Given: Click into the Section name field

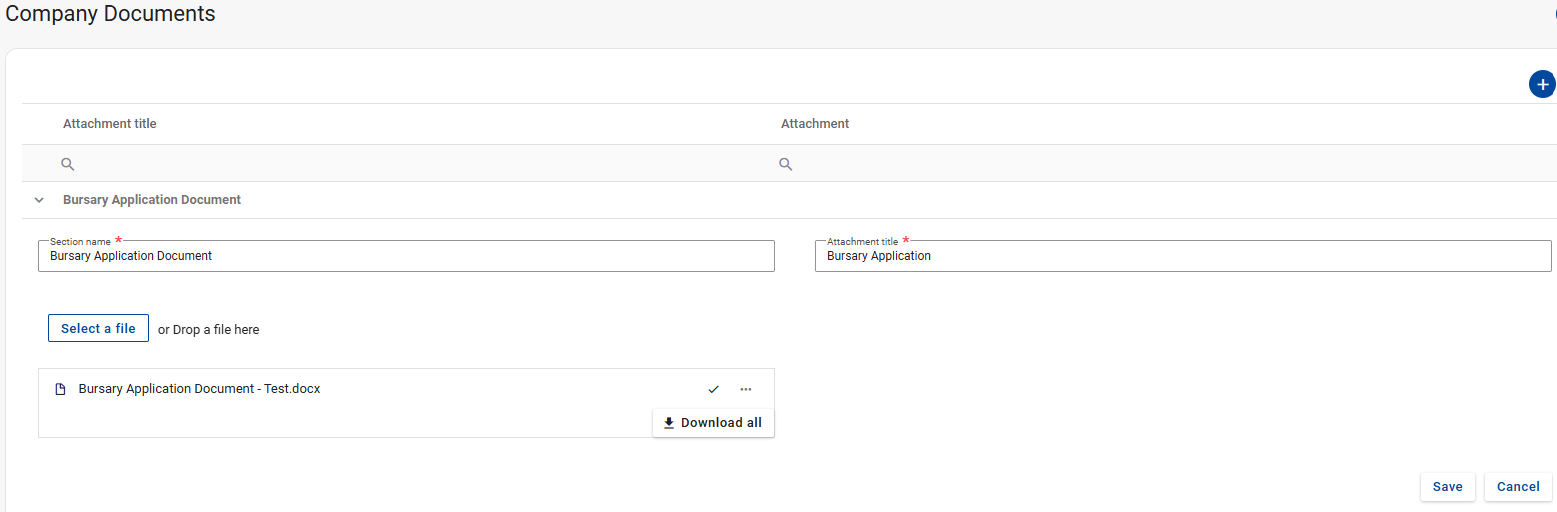Looking at the screenshot, I should [406, 256].
